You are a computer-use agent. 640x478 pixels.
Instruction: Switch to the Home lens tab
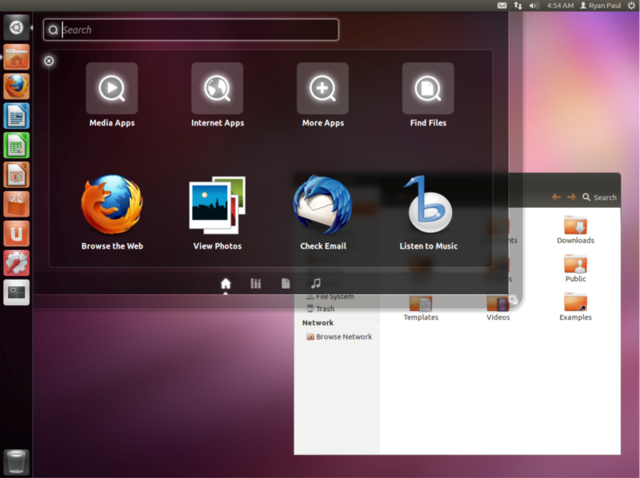click(x=225, y=283)
